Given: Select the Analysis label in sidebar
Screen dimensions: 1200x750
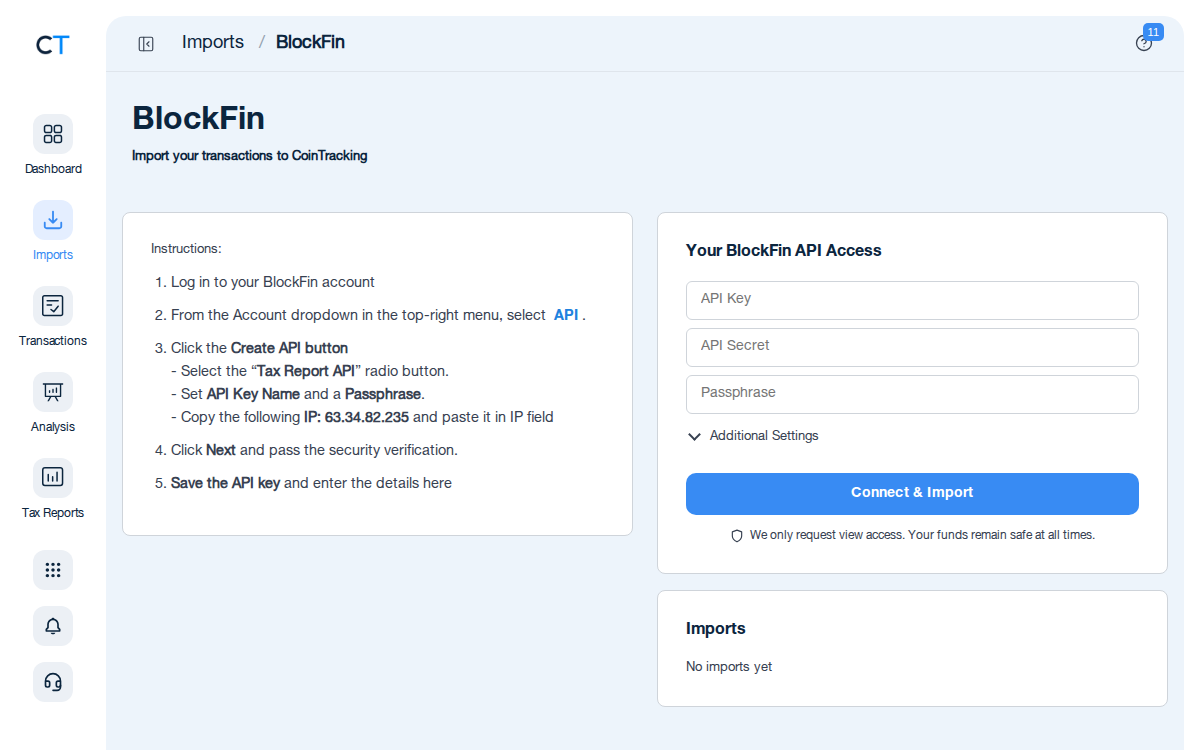Looking at the screenshot, I should click(x=53, y=427).
